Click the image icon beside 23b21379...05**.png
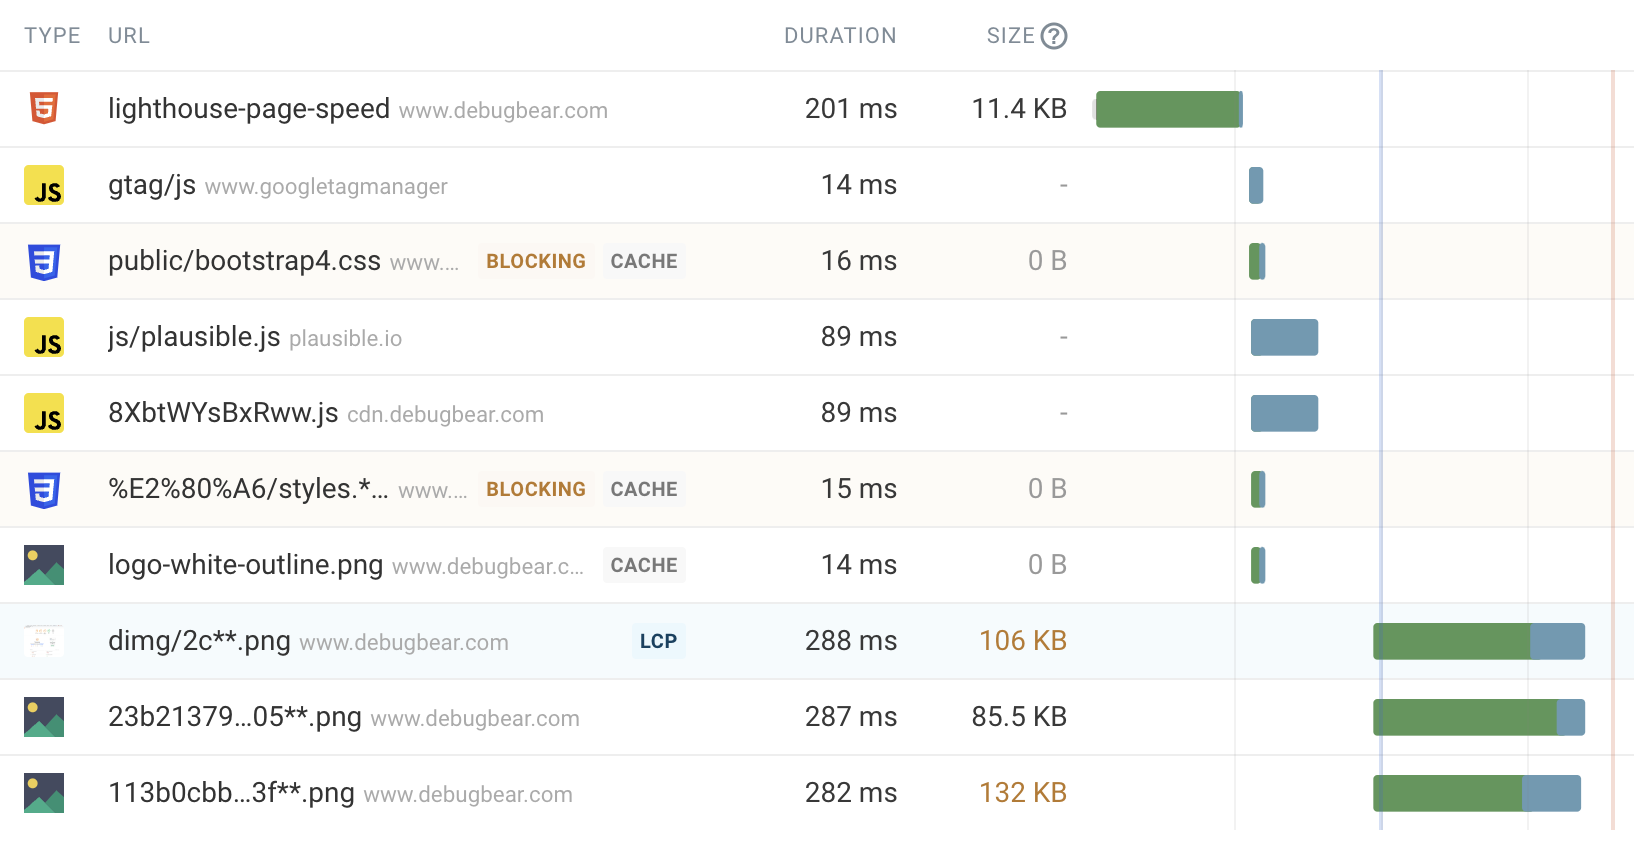Viewport: 1634px width, 843px height. point(43,717)
